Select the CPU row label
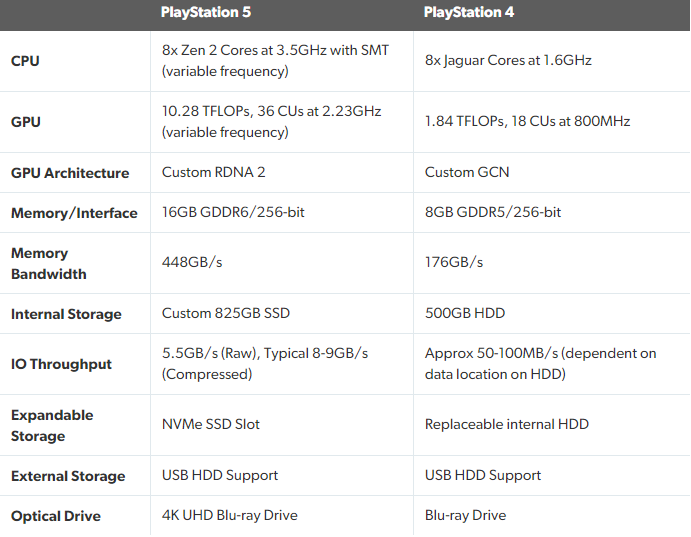This screenshot has width=691, height=537. point(25,60)
